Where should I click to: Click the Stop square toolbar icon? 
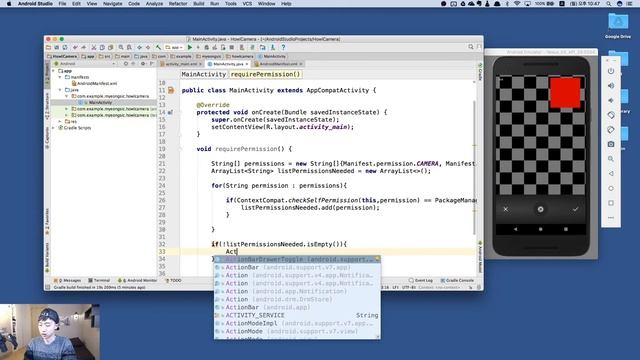click(231, 47)
